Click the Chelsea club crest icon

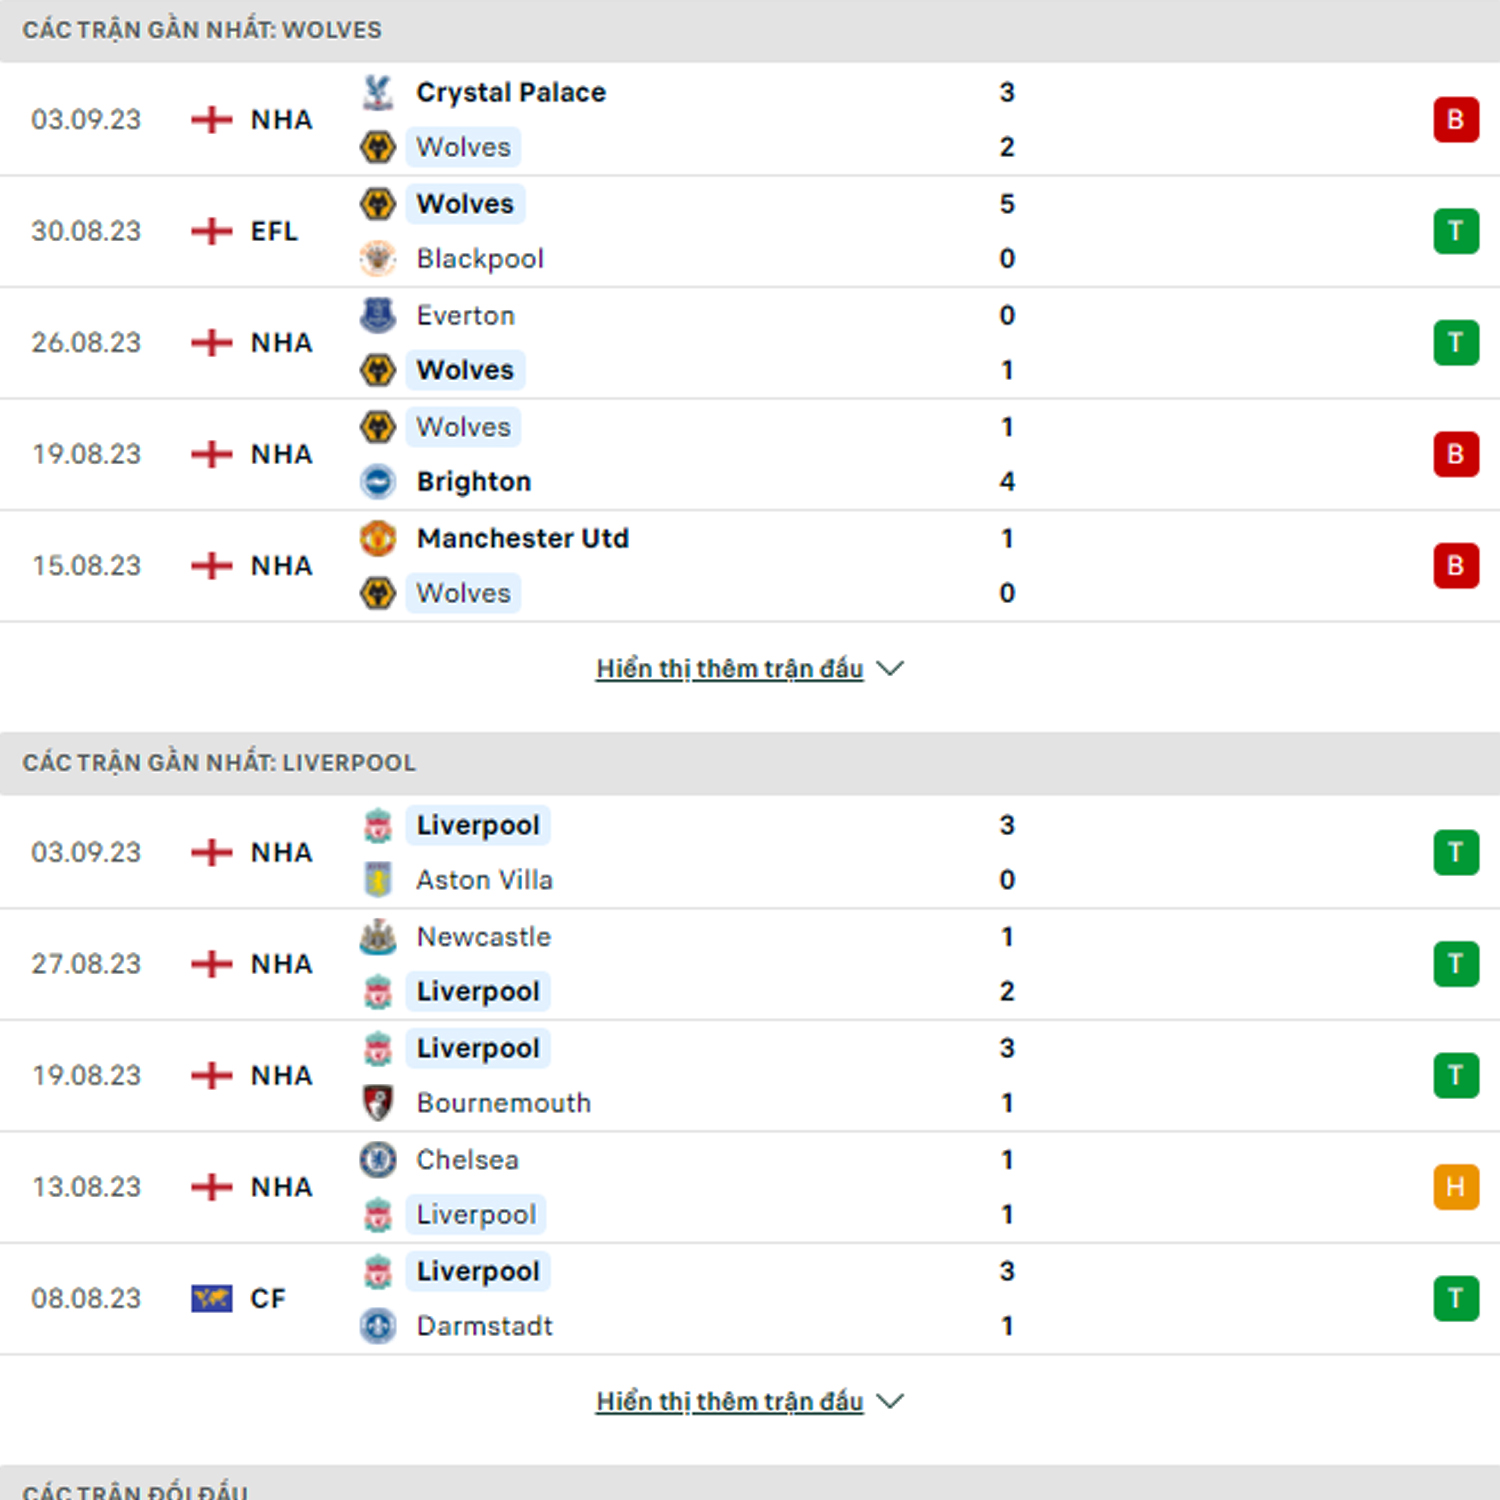tap(378, 1160)
